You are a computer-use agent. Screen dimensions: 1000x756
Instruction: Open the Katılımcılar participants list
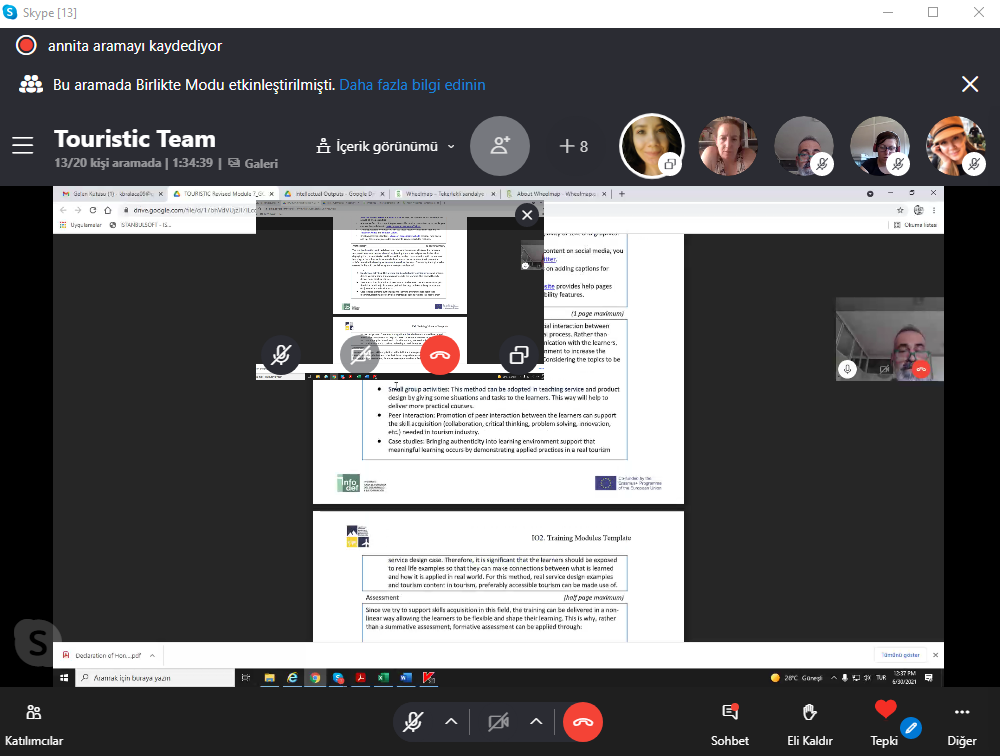(x=34, y=722)
